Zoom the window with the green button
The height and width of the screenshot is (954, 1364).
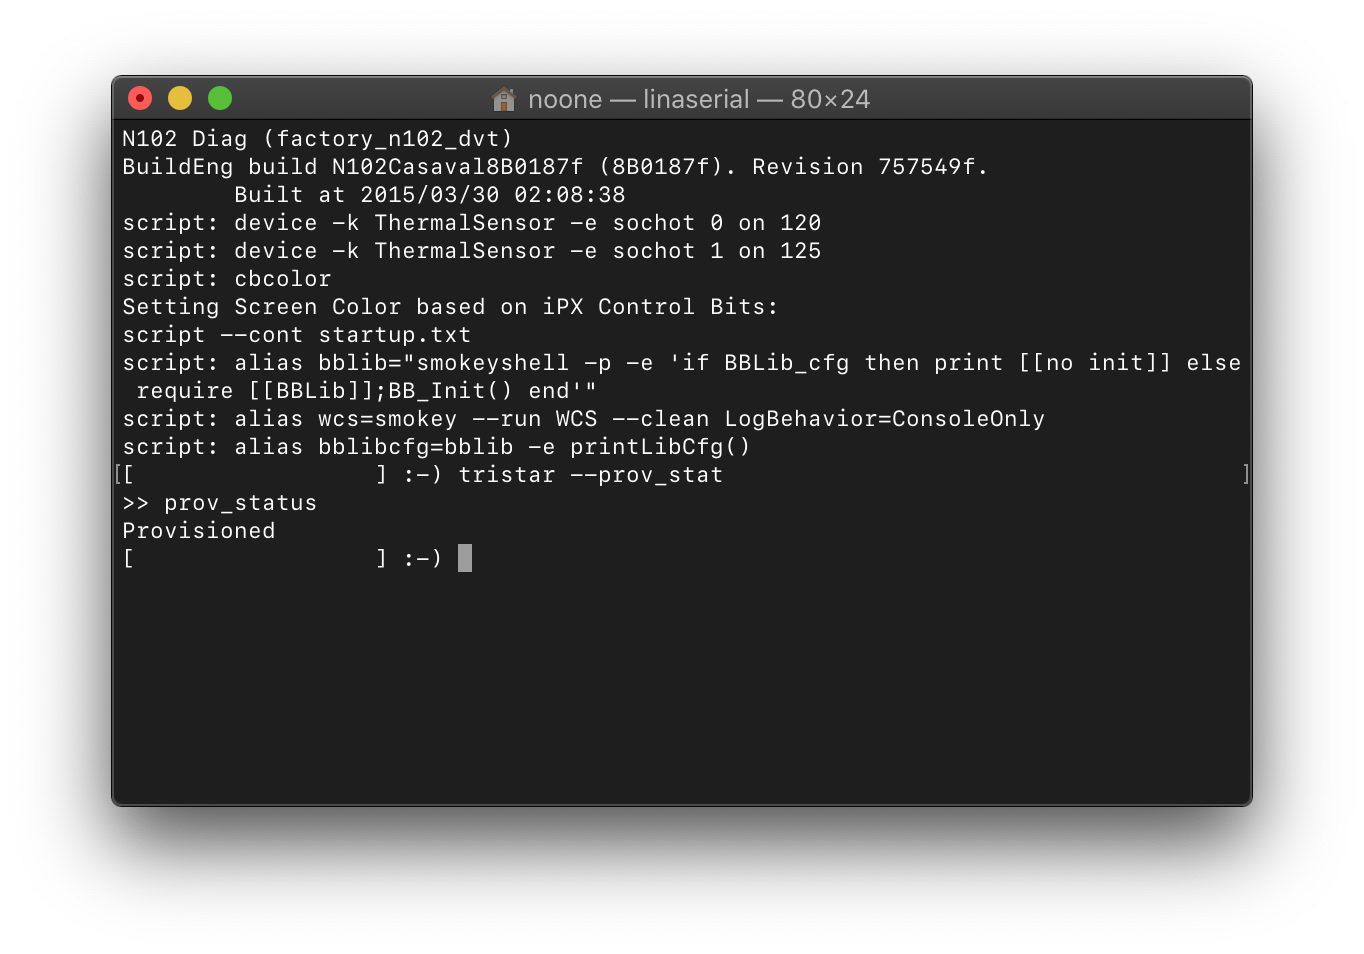click(220, 98)
